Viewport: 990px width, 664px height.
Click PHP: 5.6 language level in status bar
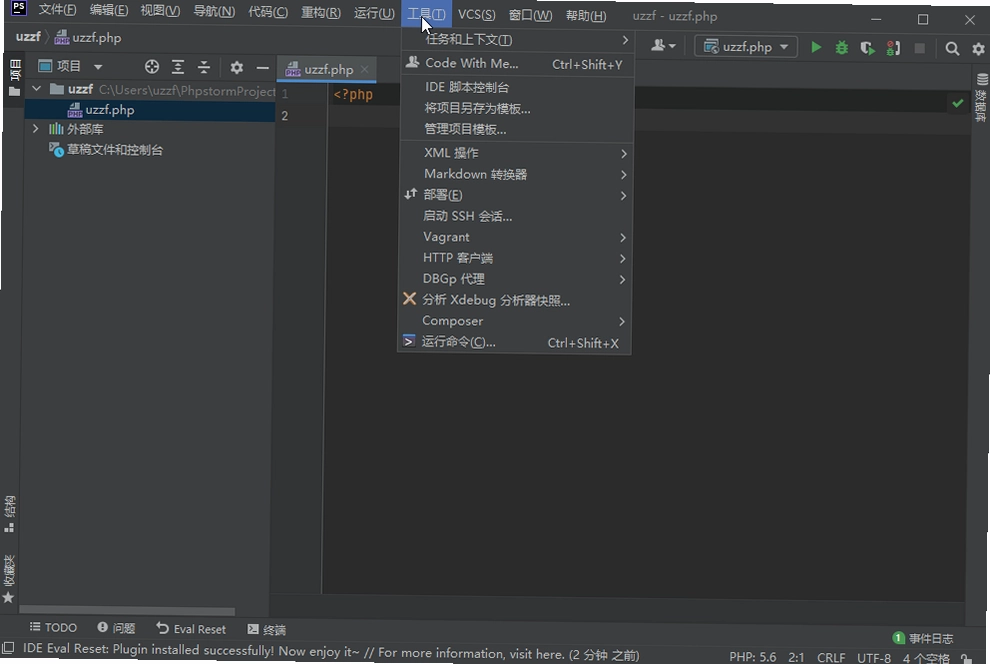[753, 657]
